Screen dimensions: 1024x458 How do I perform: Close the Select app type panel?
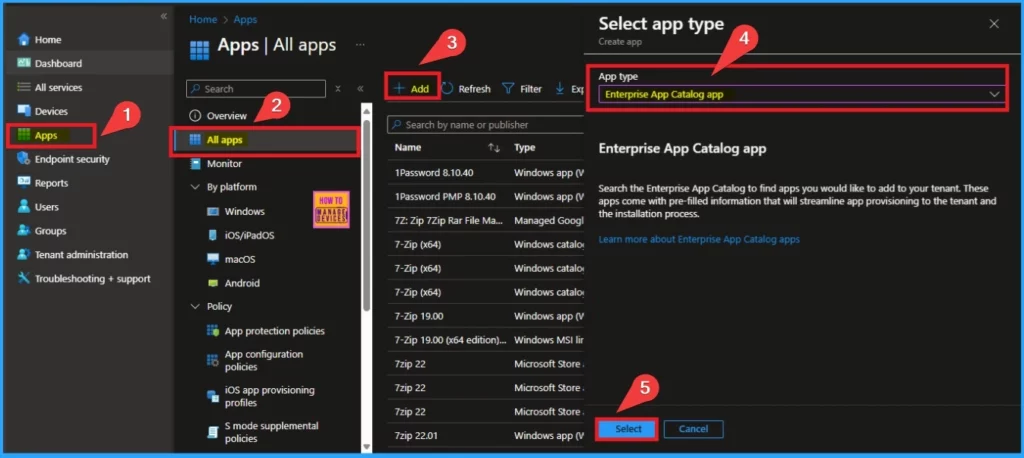[994, 24]
